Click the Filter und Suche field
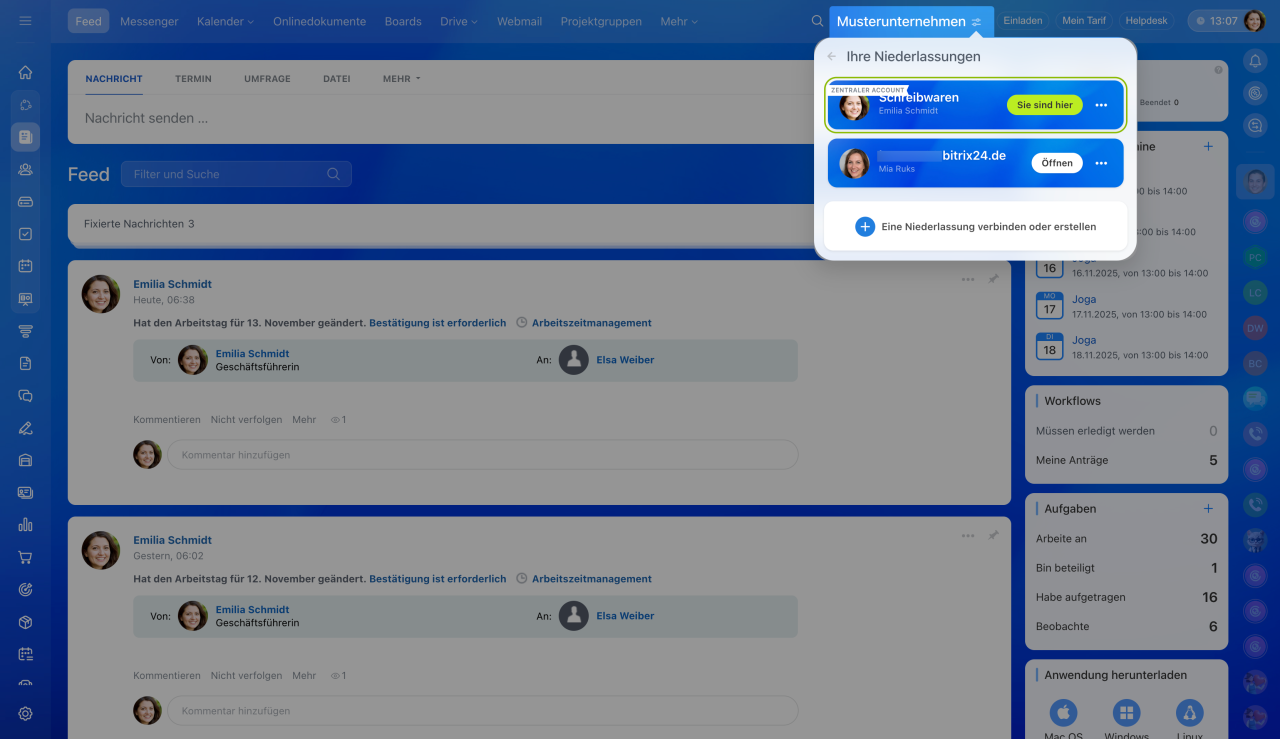Image resolution: width=1280 pixels, height=739 pixels. pyautogui.click(x=228, y=174)
